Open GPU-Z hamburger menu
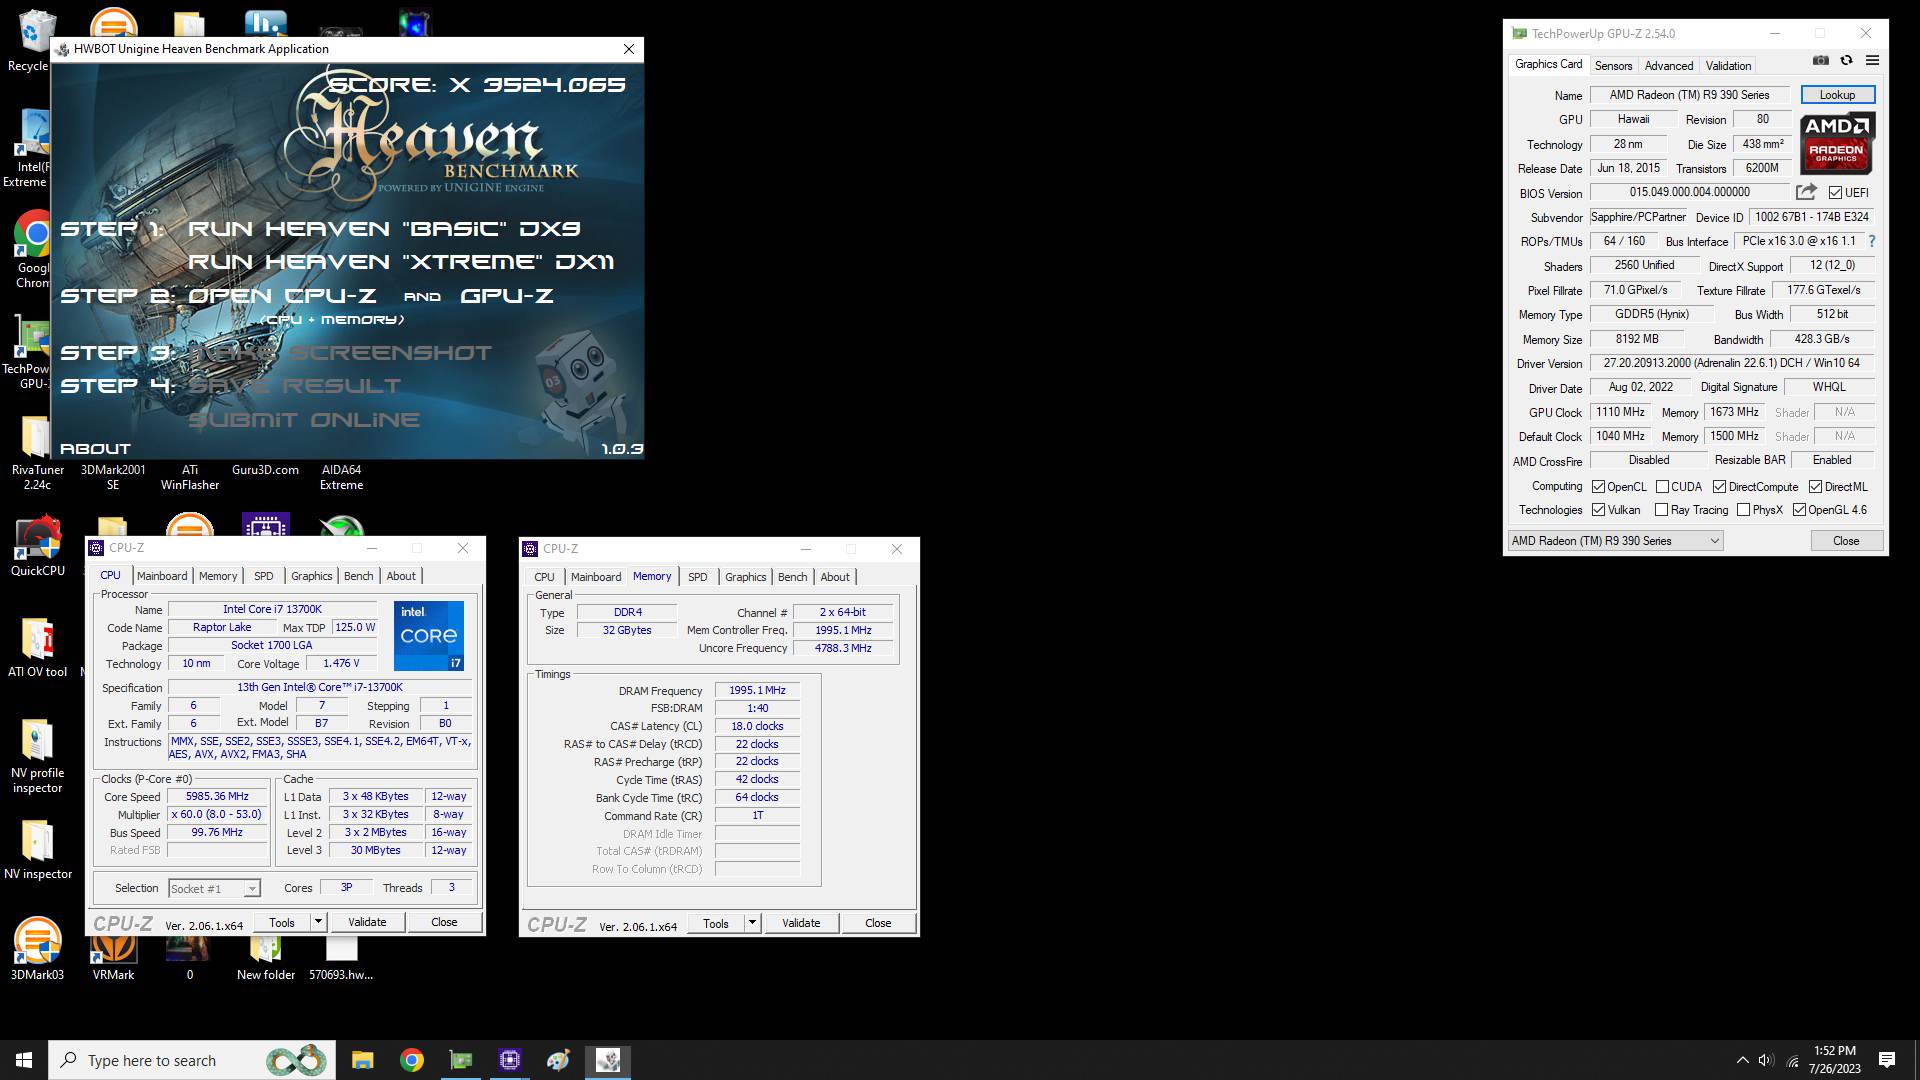 click(1872, 61)
